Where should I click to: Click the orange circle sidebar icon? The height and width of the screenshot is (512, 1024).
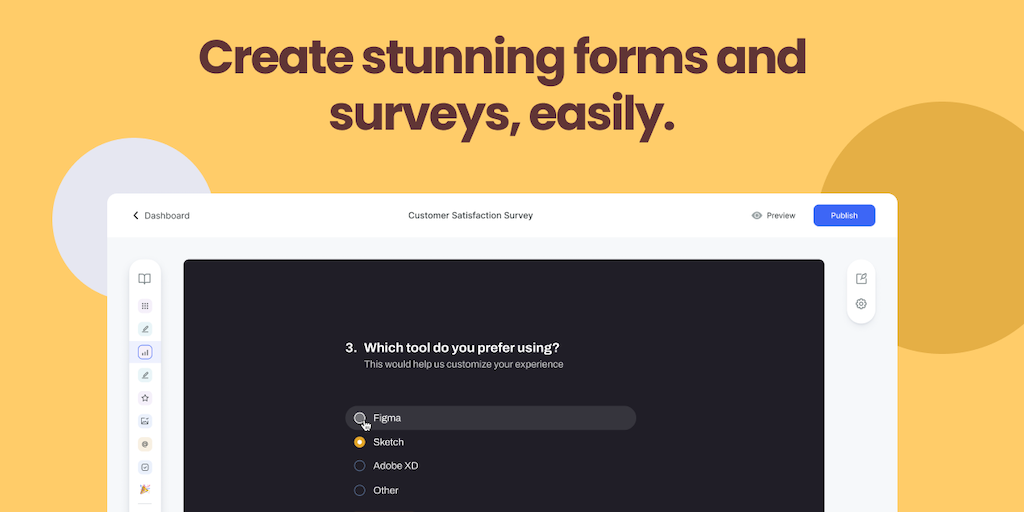click(145, 444)
